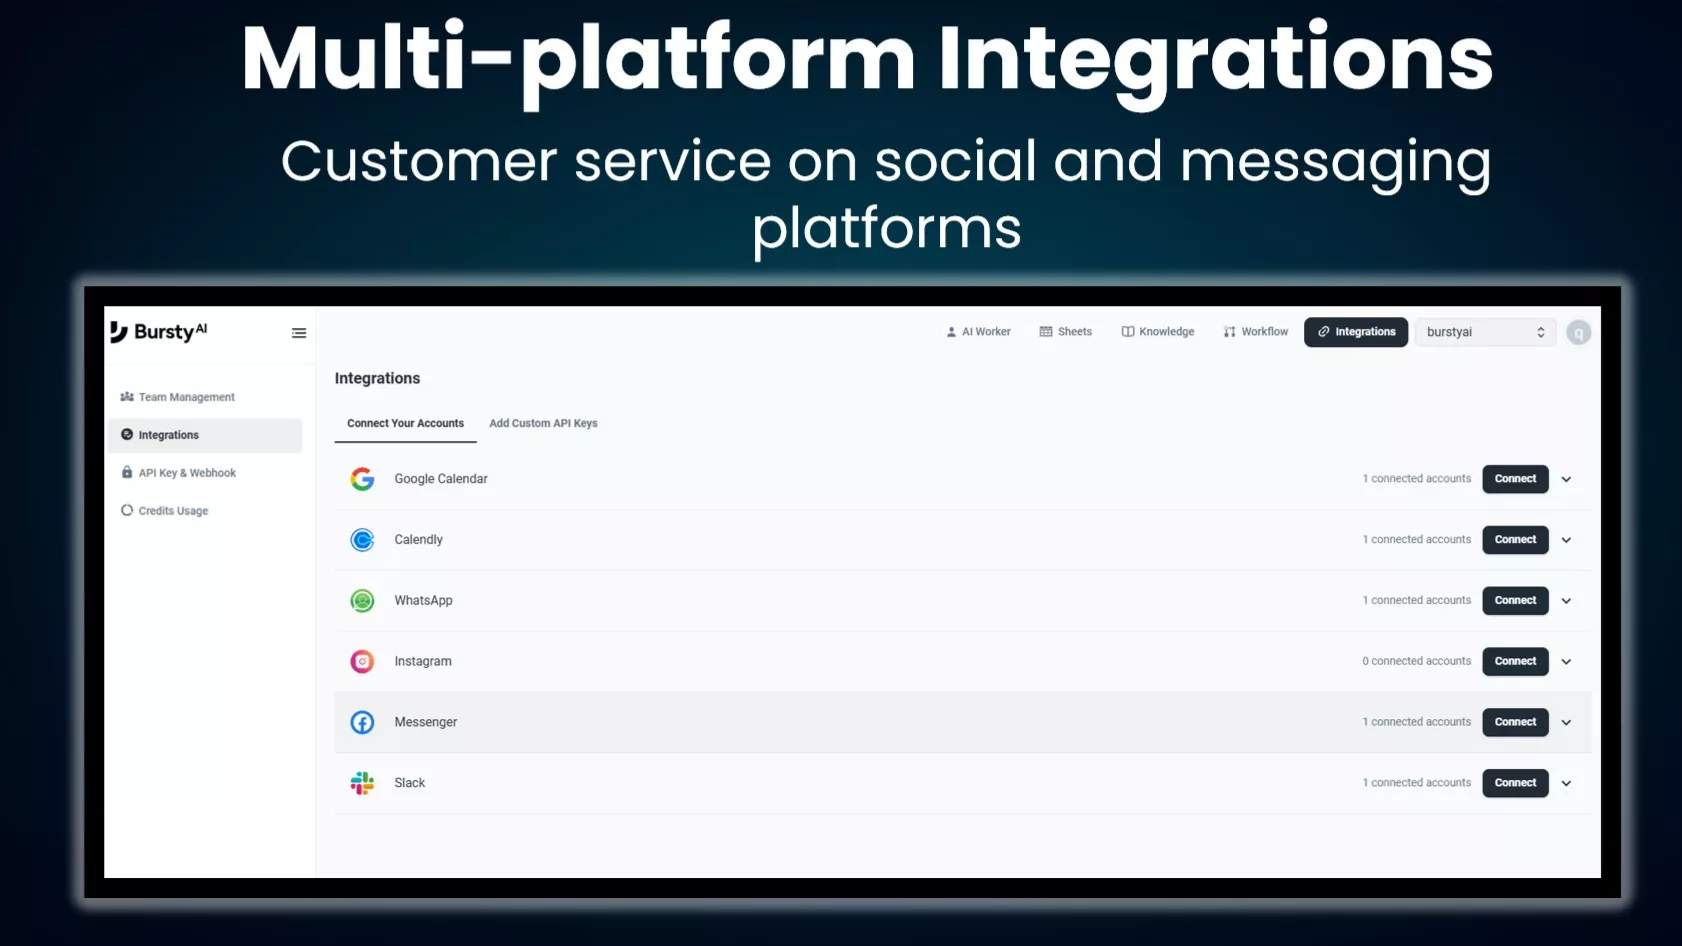The width and height of the screenshot is (1682, 946).
Task: Click the Instagram logo icon
Action: click(x=362, y=662)
